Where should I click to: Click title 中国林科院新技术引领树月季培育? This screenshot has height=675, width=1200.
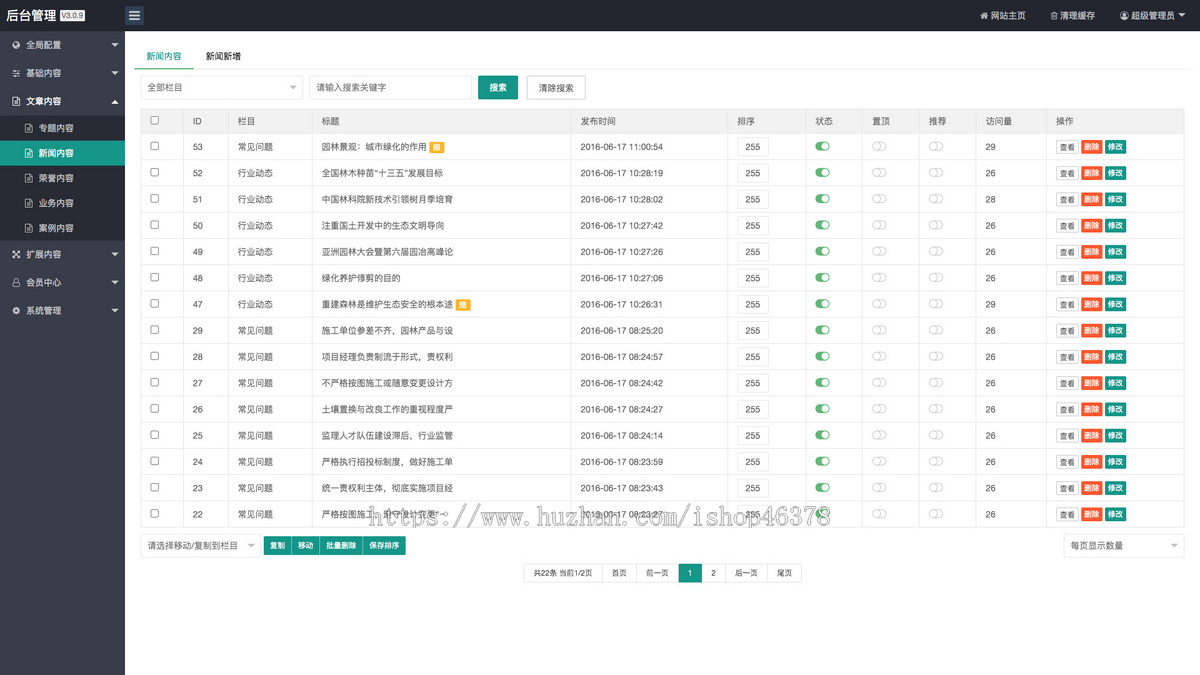coord(388,199)
